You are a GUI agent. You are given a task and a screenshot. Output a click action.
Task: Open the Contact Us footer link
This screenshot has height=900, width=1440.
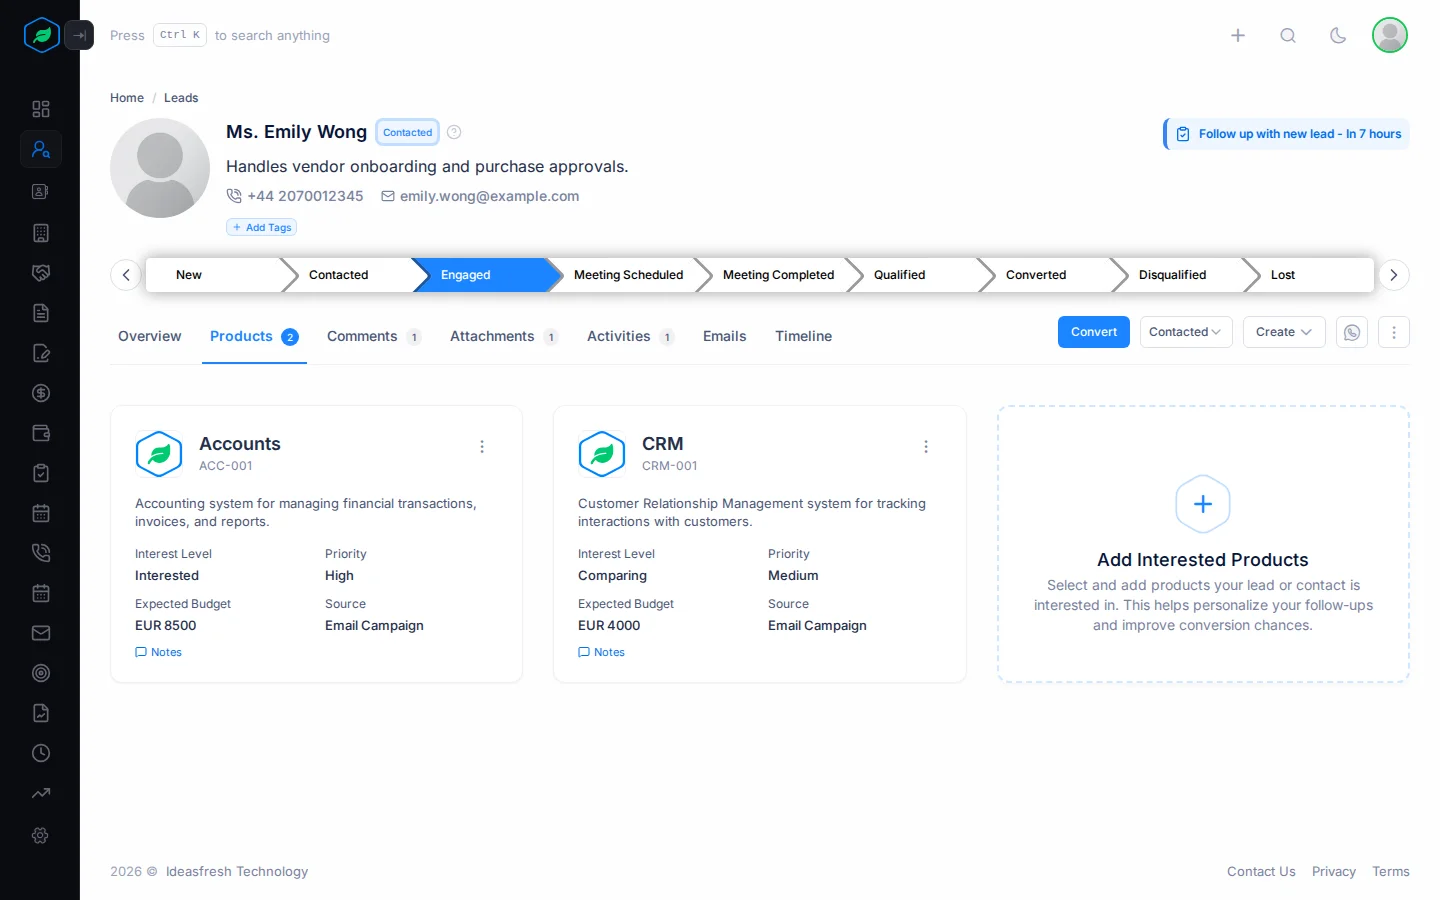point(1261,872)
